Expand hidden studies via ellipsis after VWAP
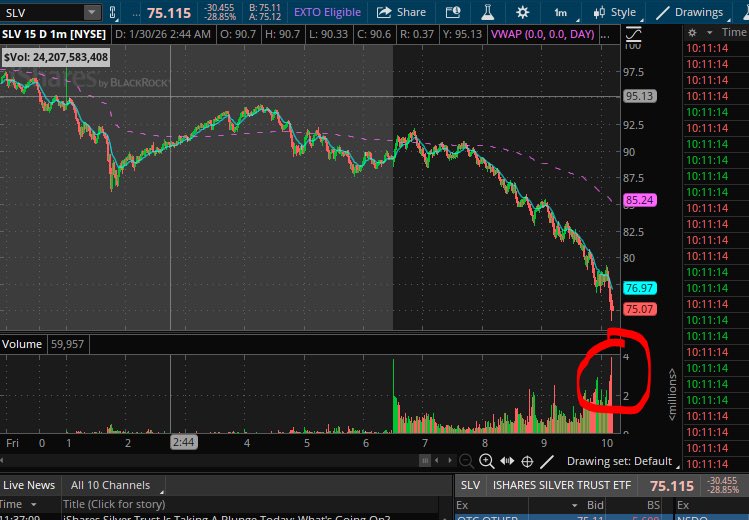The height and width of the screenshot is (520, 749). pos(605,35)
